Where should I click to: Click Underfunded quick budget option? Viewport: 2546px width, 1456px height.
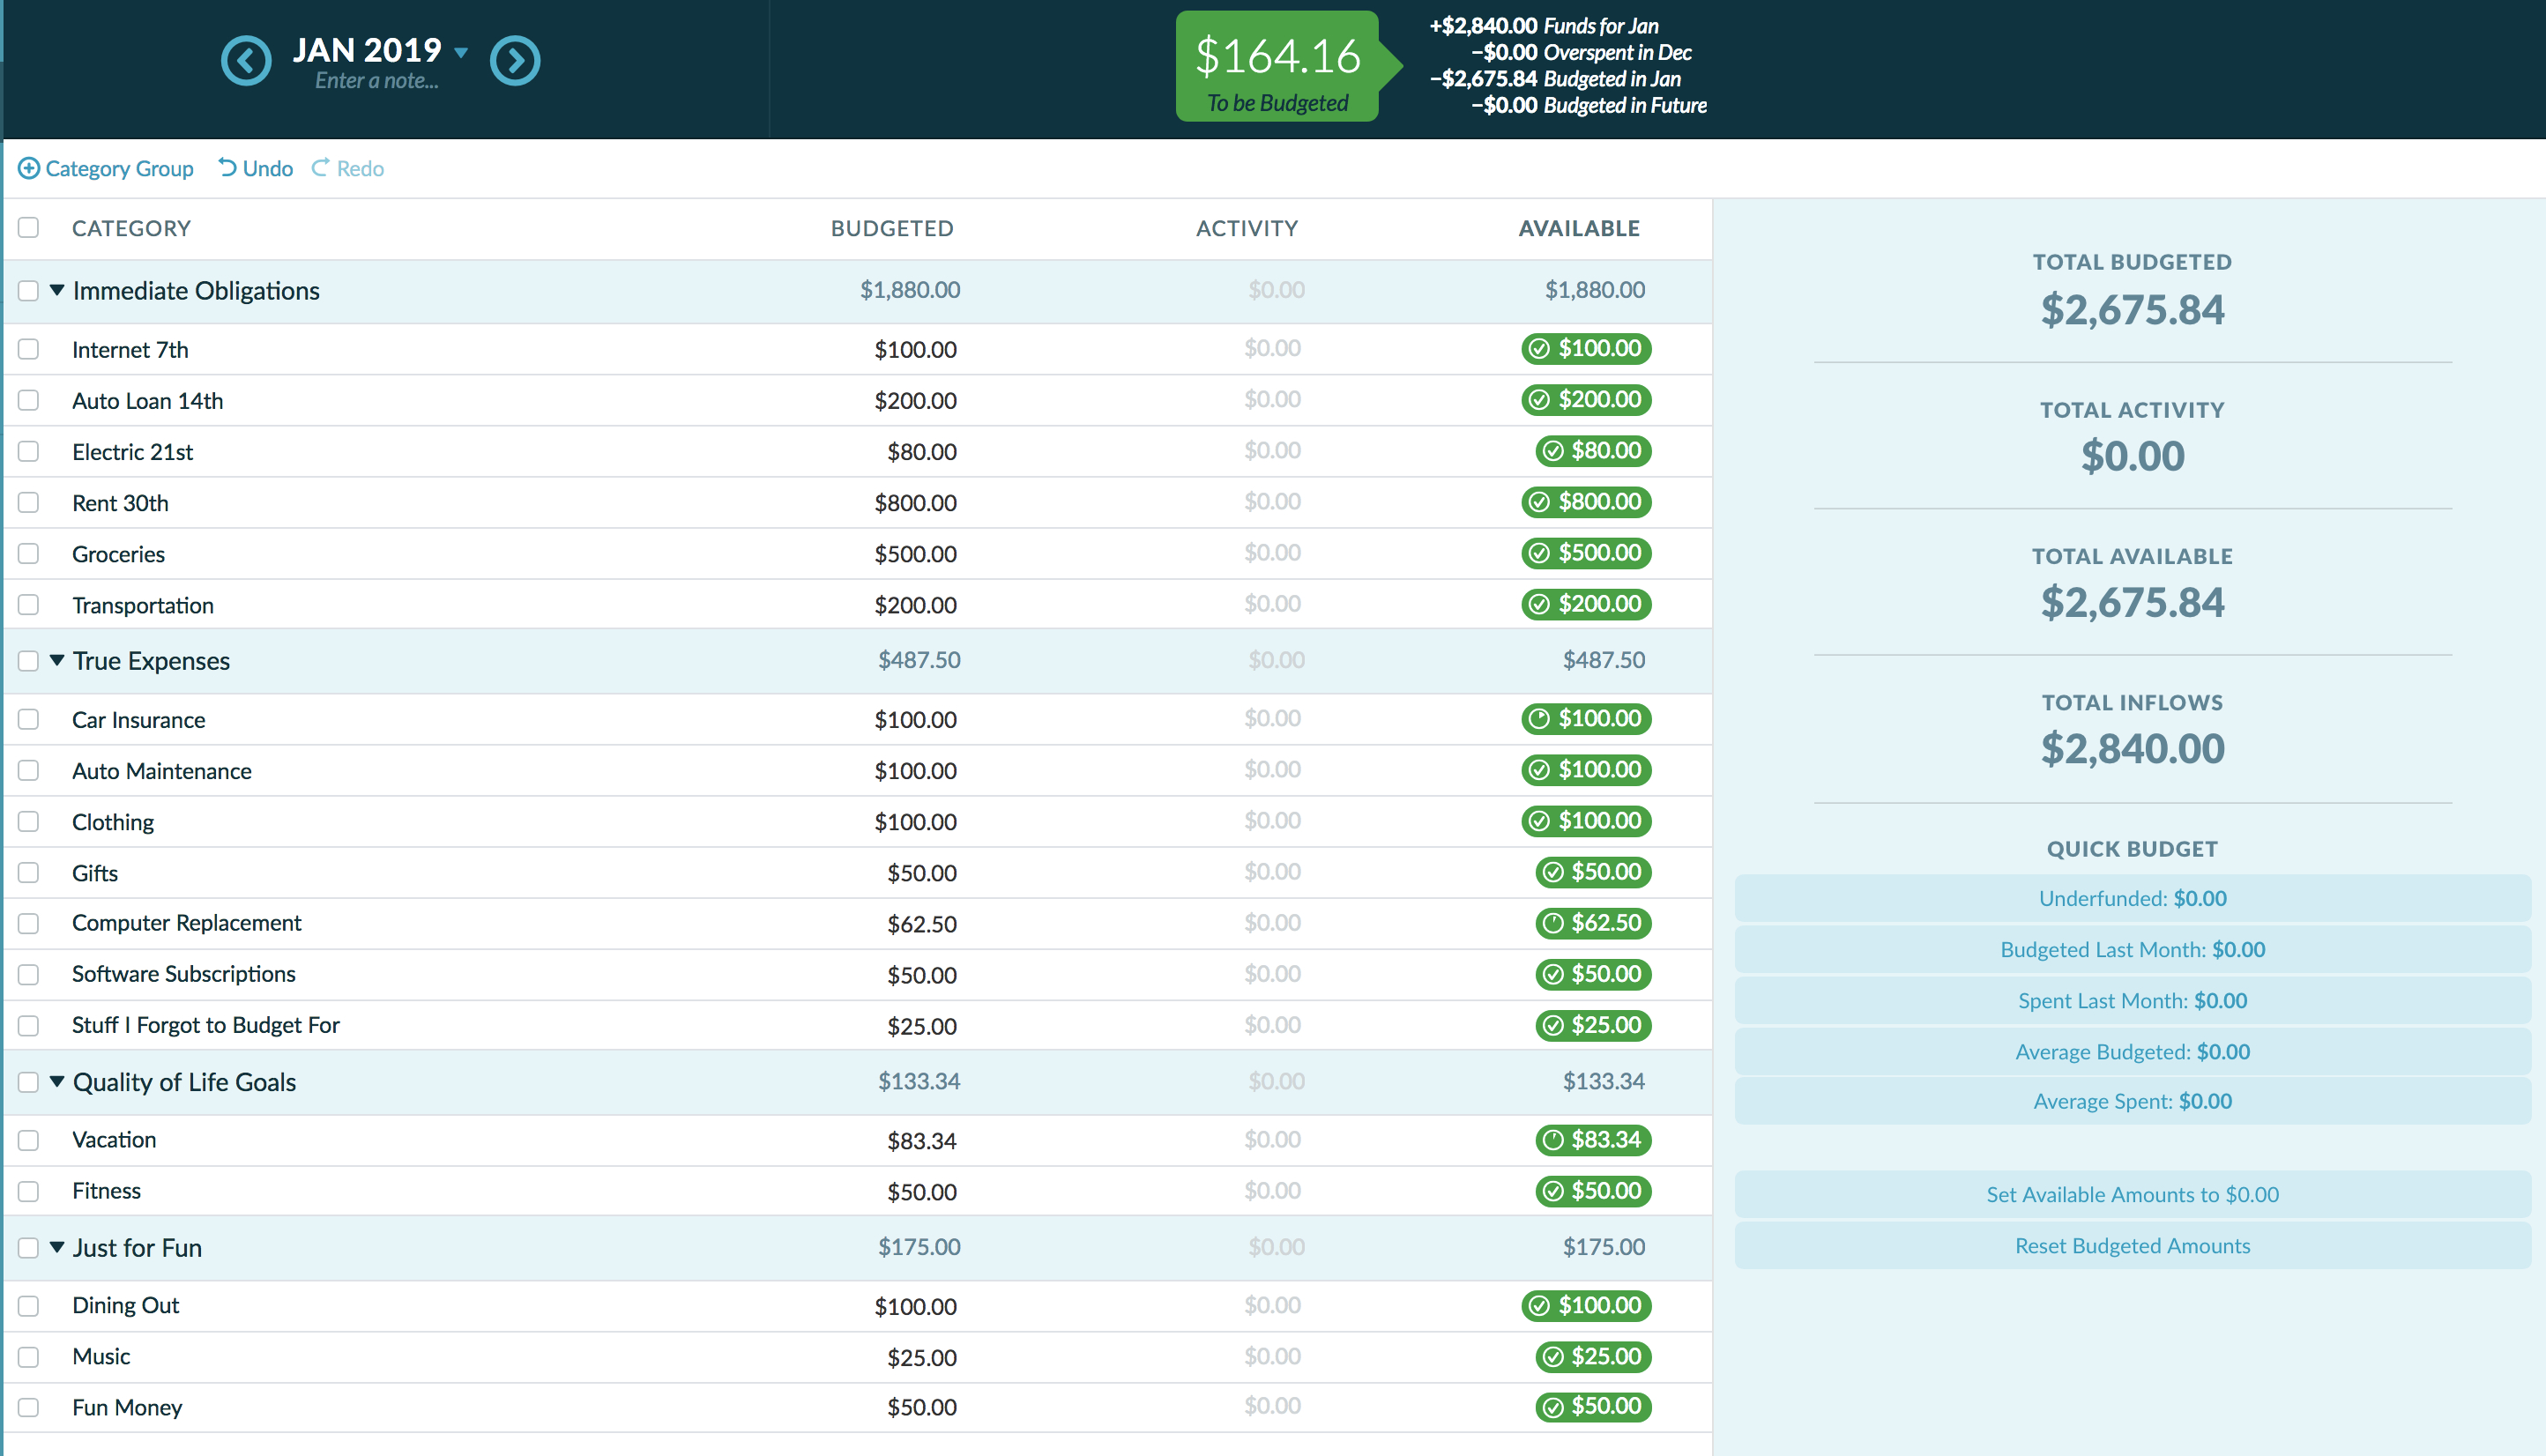pyautogui.click(x=2132, y=898)
